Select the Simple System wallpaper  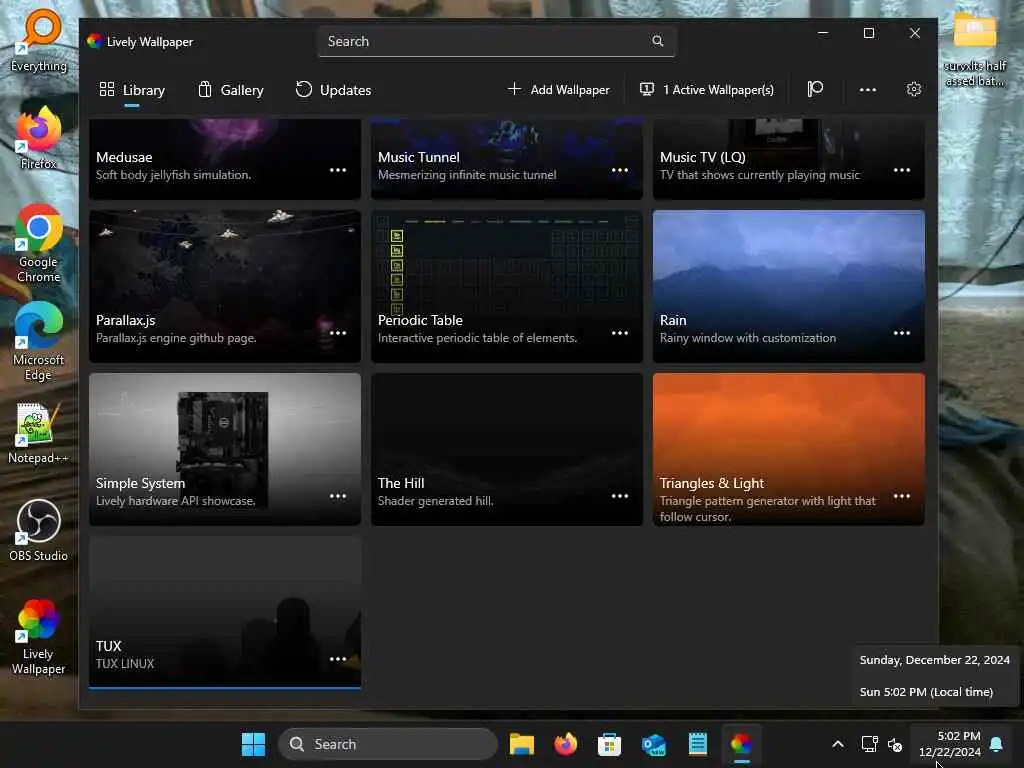225,449
